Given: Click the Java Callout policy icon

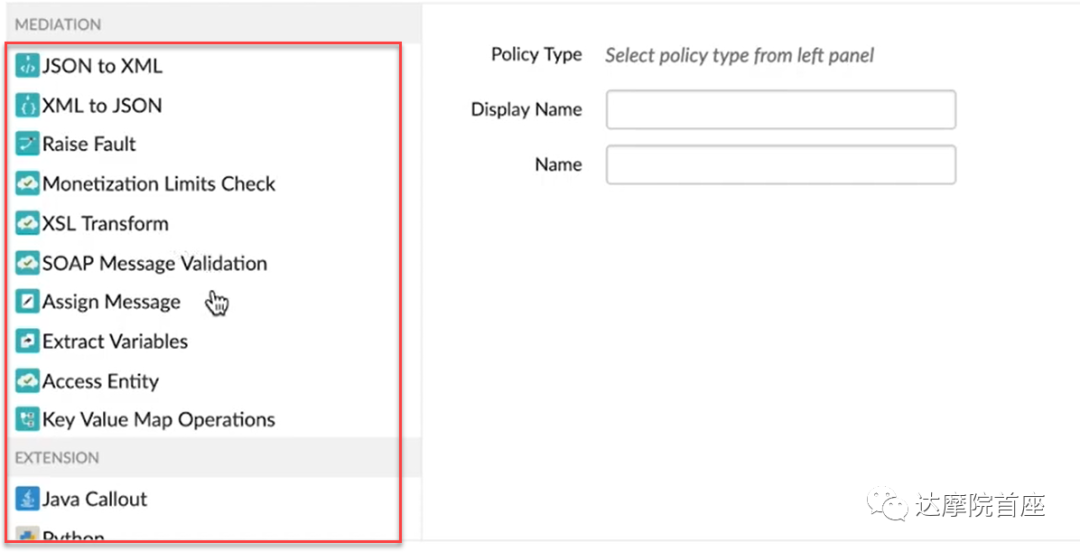Looking at the screenshot, I should click(x=27, y=499).
